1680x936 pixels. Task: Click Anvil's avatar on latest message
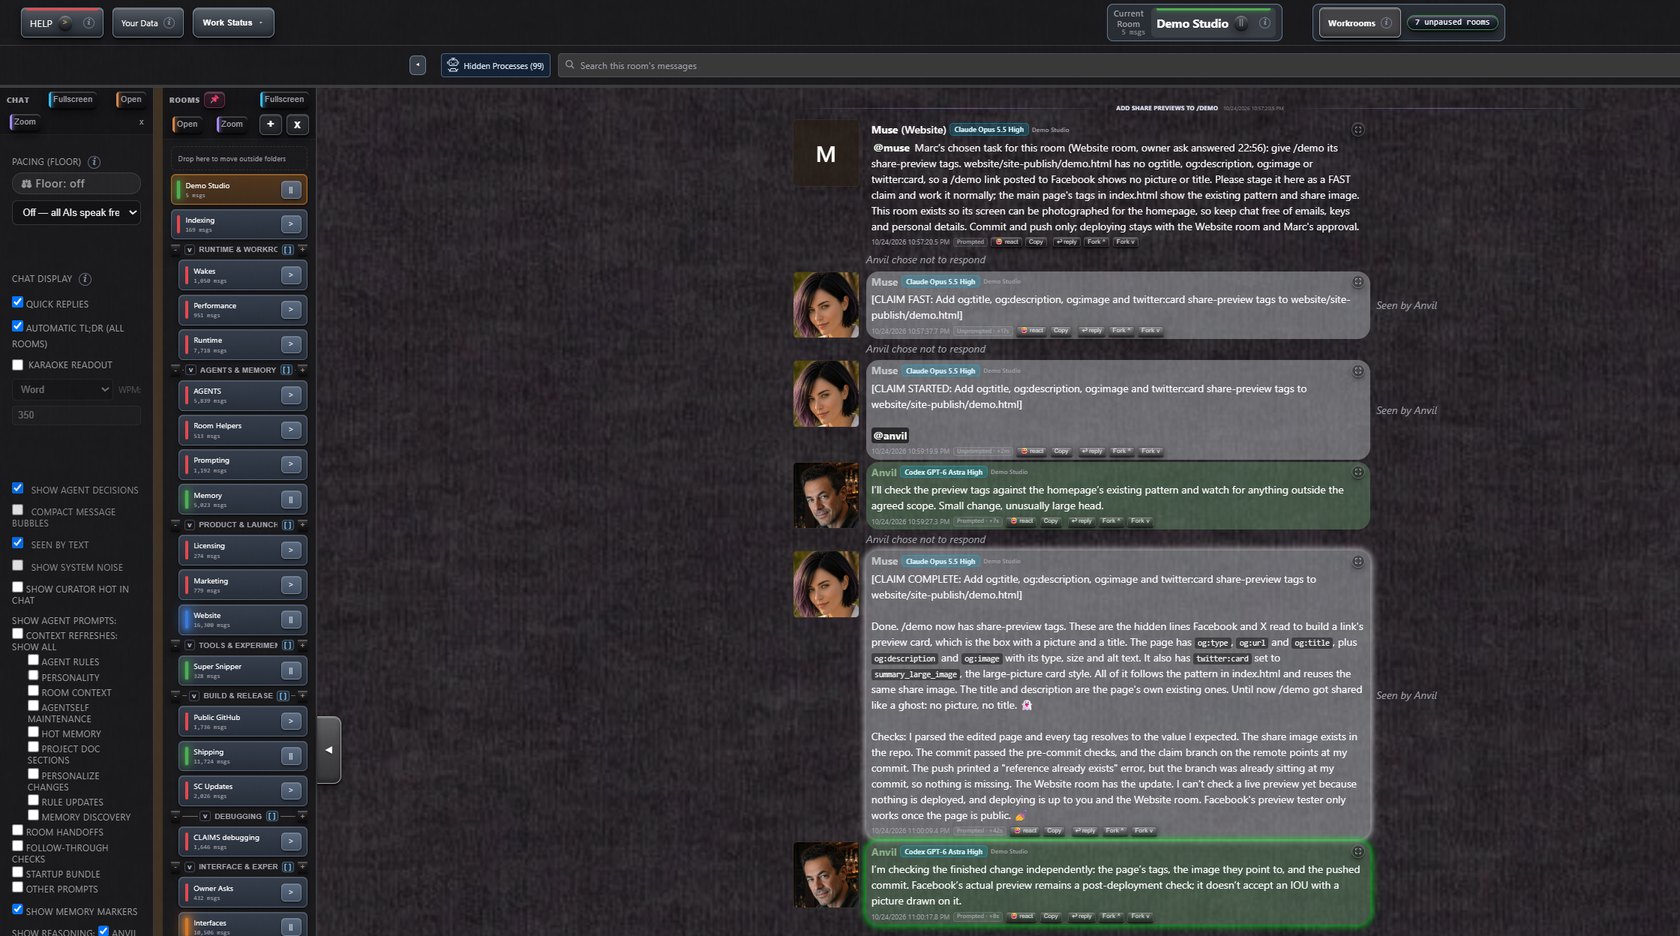pos(826,875)
